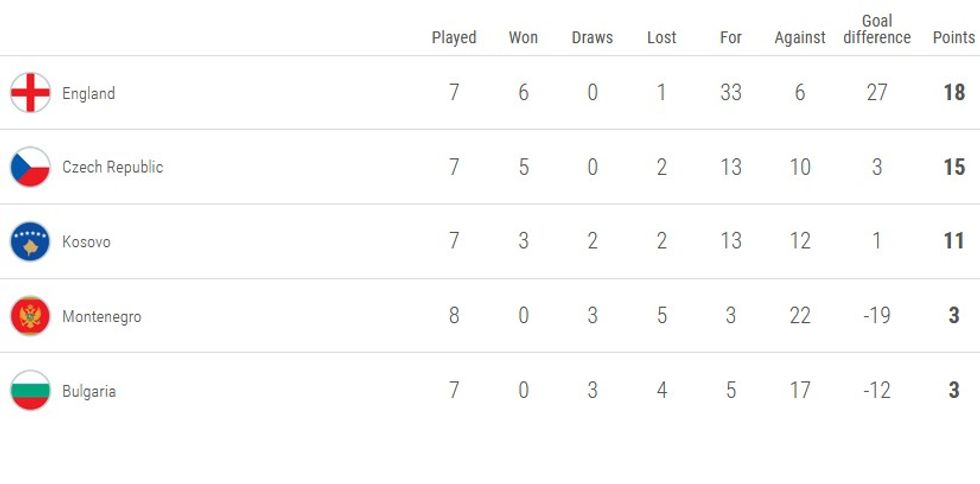Click the Lost column header
980x484 pixels.
(x=662, y=37)
